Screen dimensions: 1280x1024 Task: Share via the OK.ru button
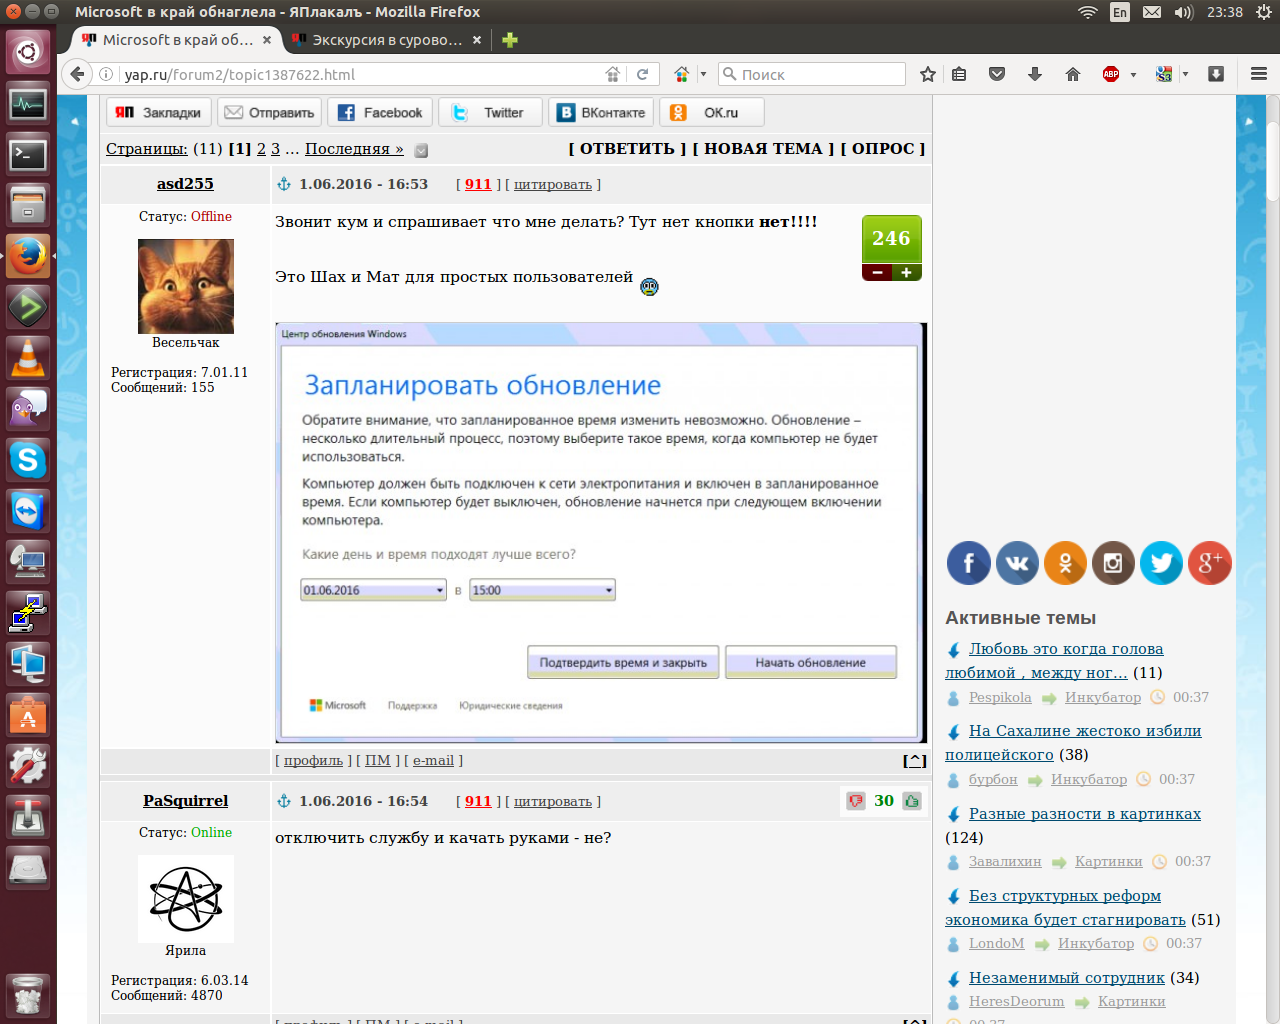pyautogui.click(x=711, y=112)
